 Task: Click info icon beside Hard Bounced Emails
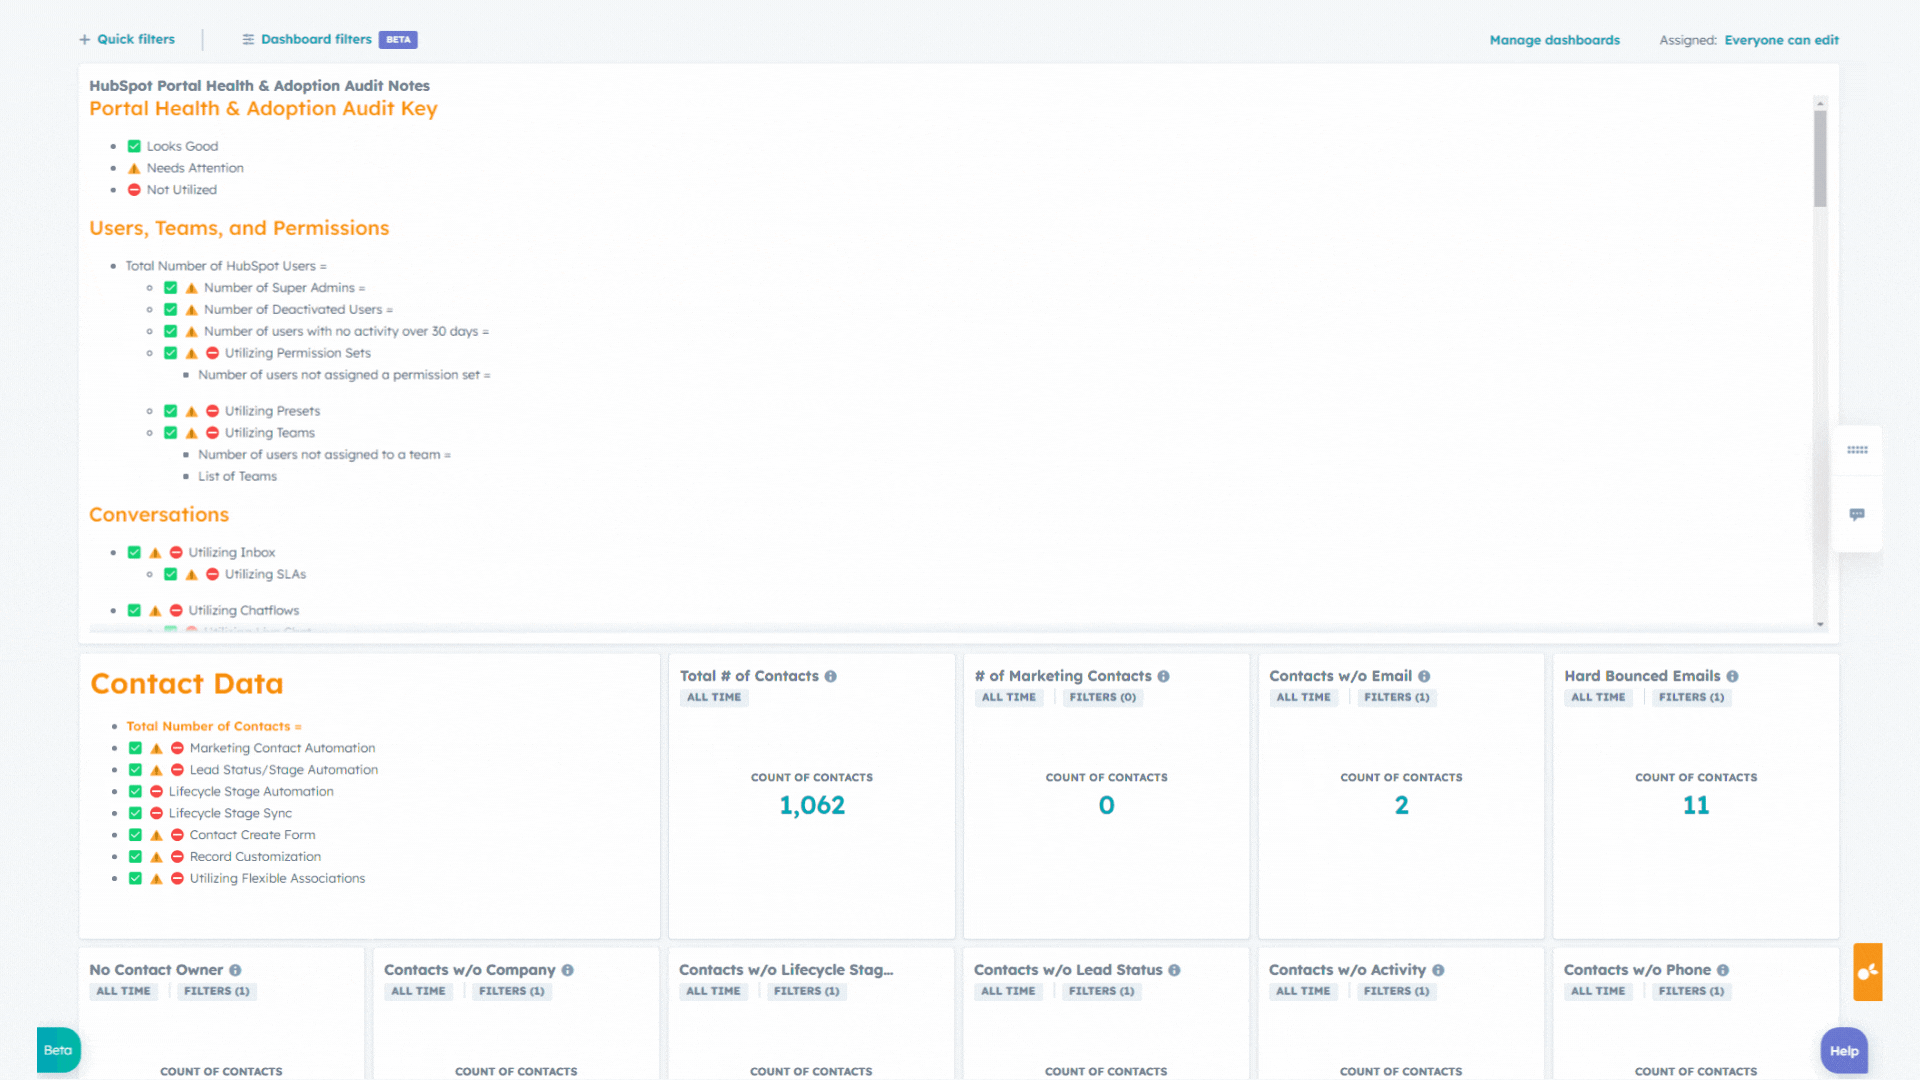click(x=1732, y=677)
